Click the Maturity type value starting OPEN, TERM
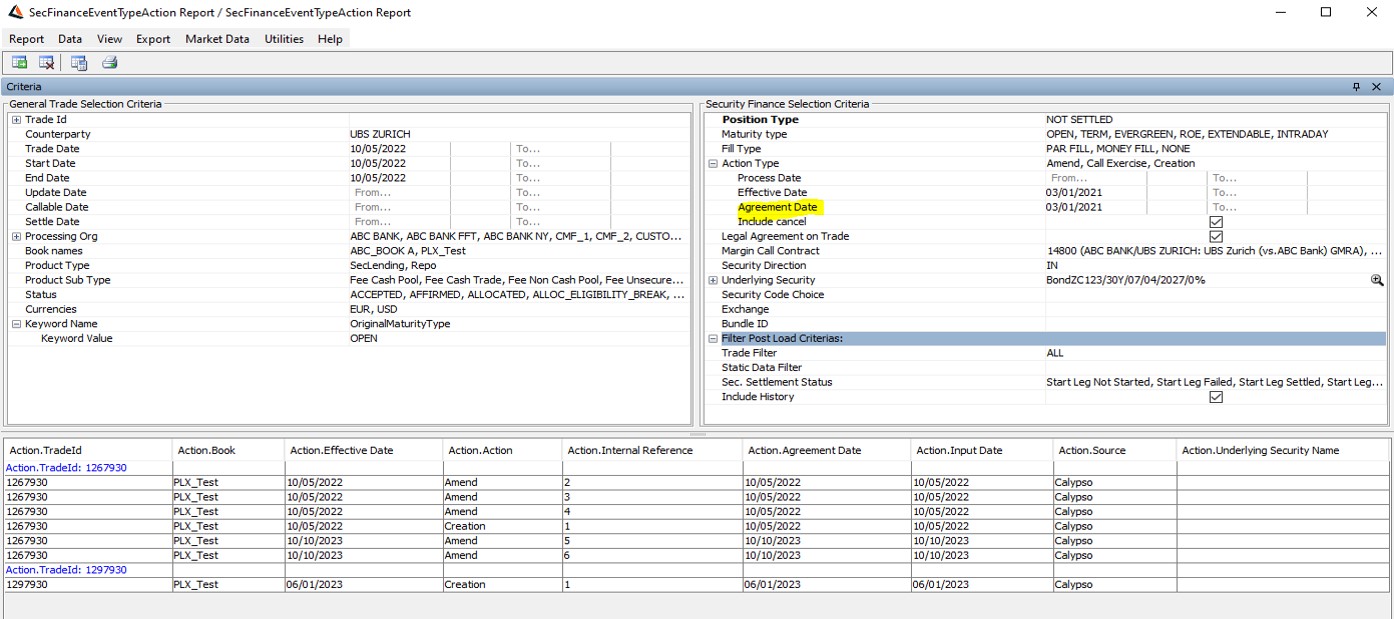The width and height of the screenshot is (1394, 619). pos(1187,134)
